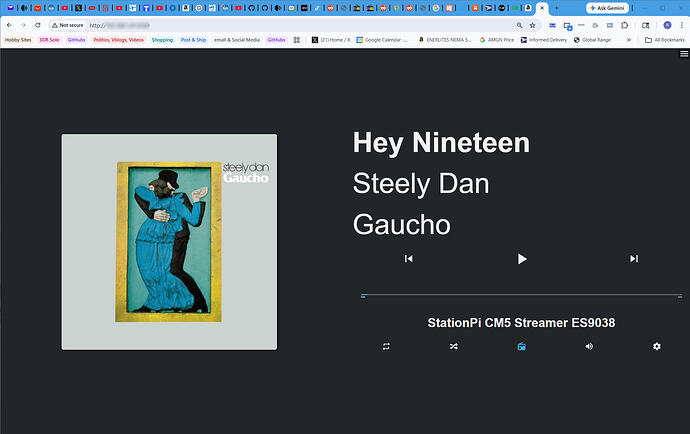Close the active browser tab
Viewport: 690px width, 434px height.
point(542,8)
